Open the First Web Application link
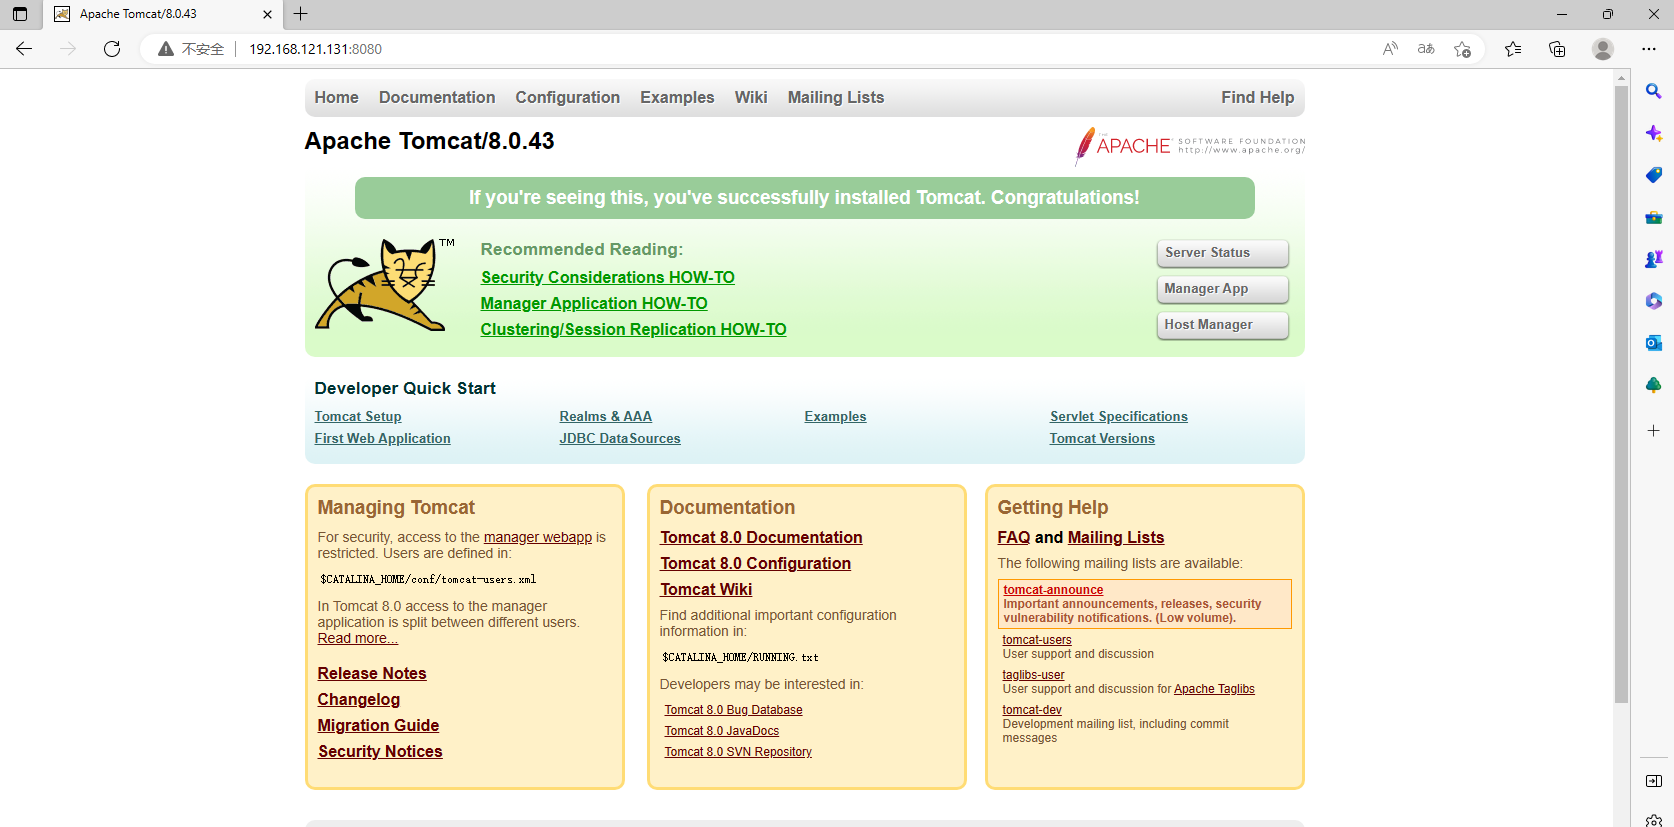Screen dimensions: 1674x827 (382, 439)
